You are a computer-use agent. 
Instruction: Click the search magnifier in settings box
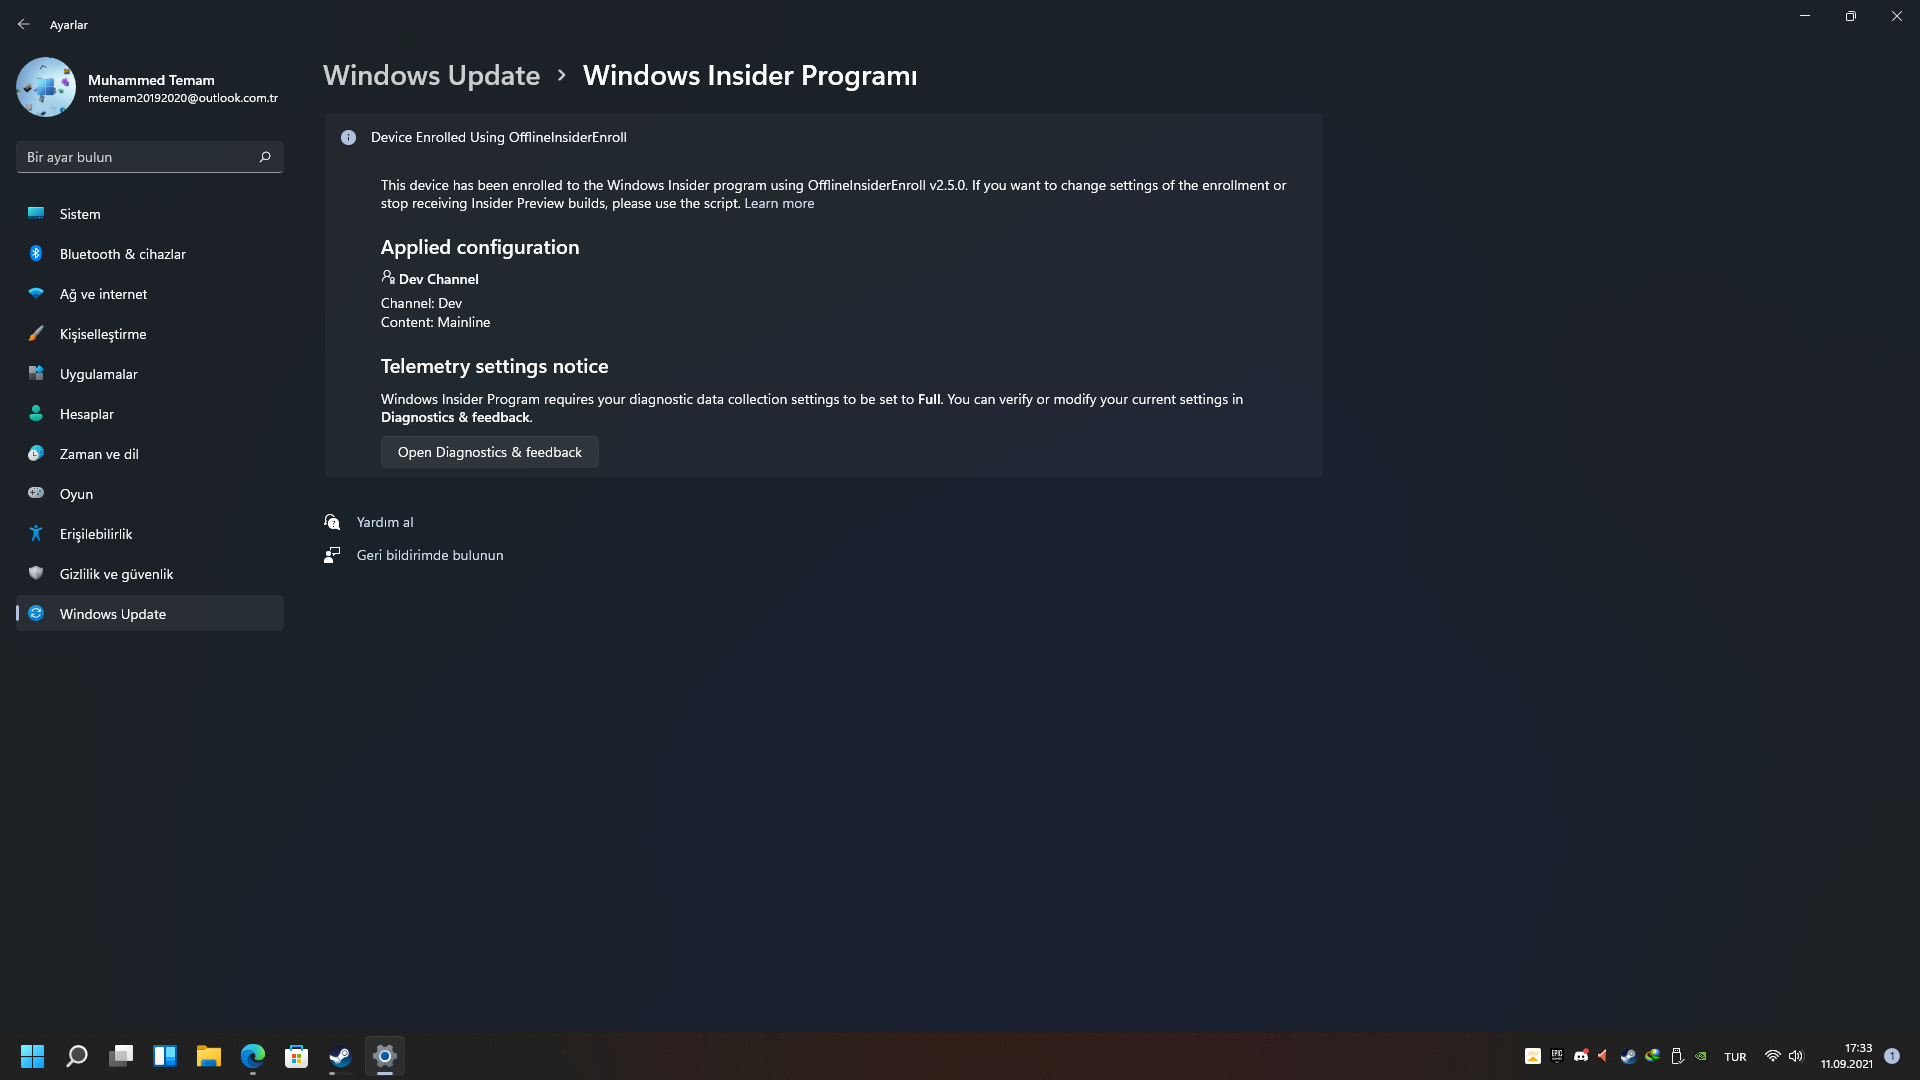265,157
